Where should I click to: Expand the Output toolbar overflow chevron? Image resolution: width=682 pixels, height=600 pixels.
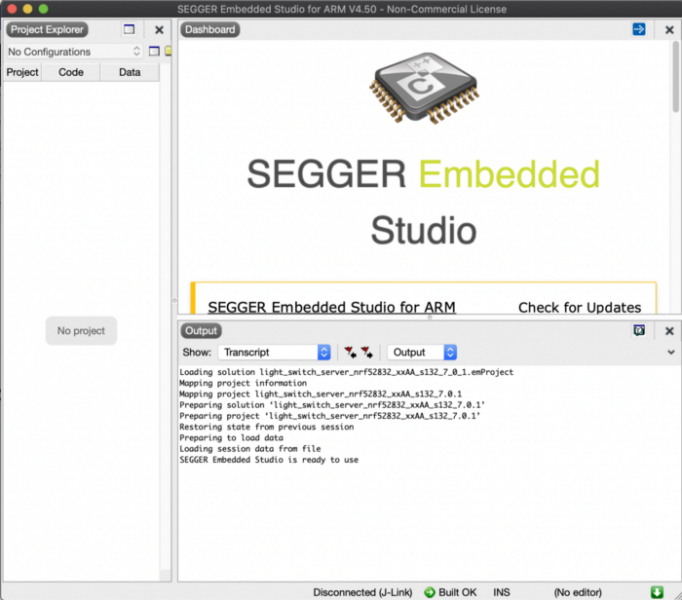click(x=671, y=352)
